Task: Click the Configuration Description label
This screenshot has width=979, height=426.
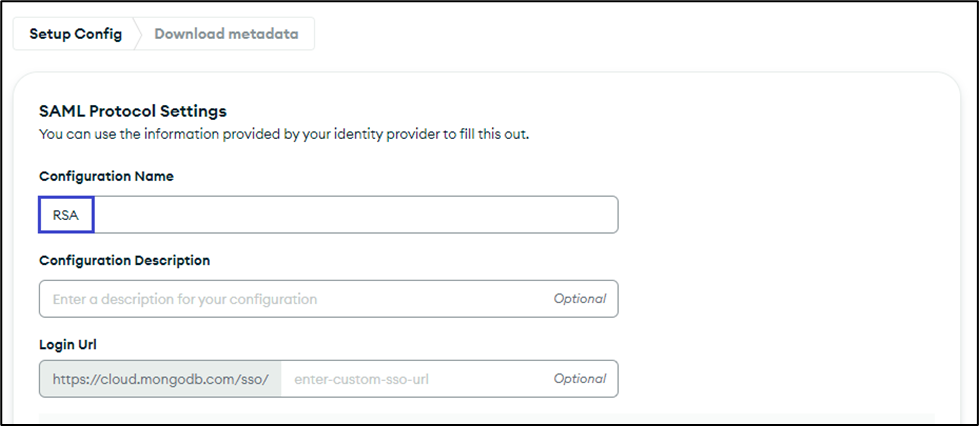Action: pyautogui.click(x=124, y=260)
